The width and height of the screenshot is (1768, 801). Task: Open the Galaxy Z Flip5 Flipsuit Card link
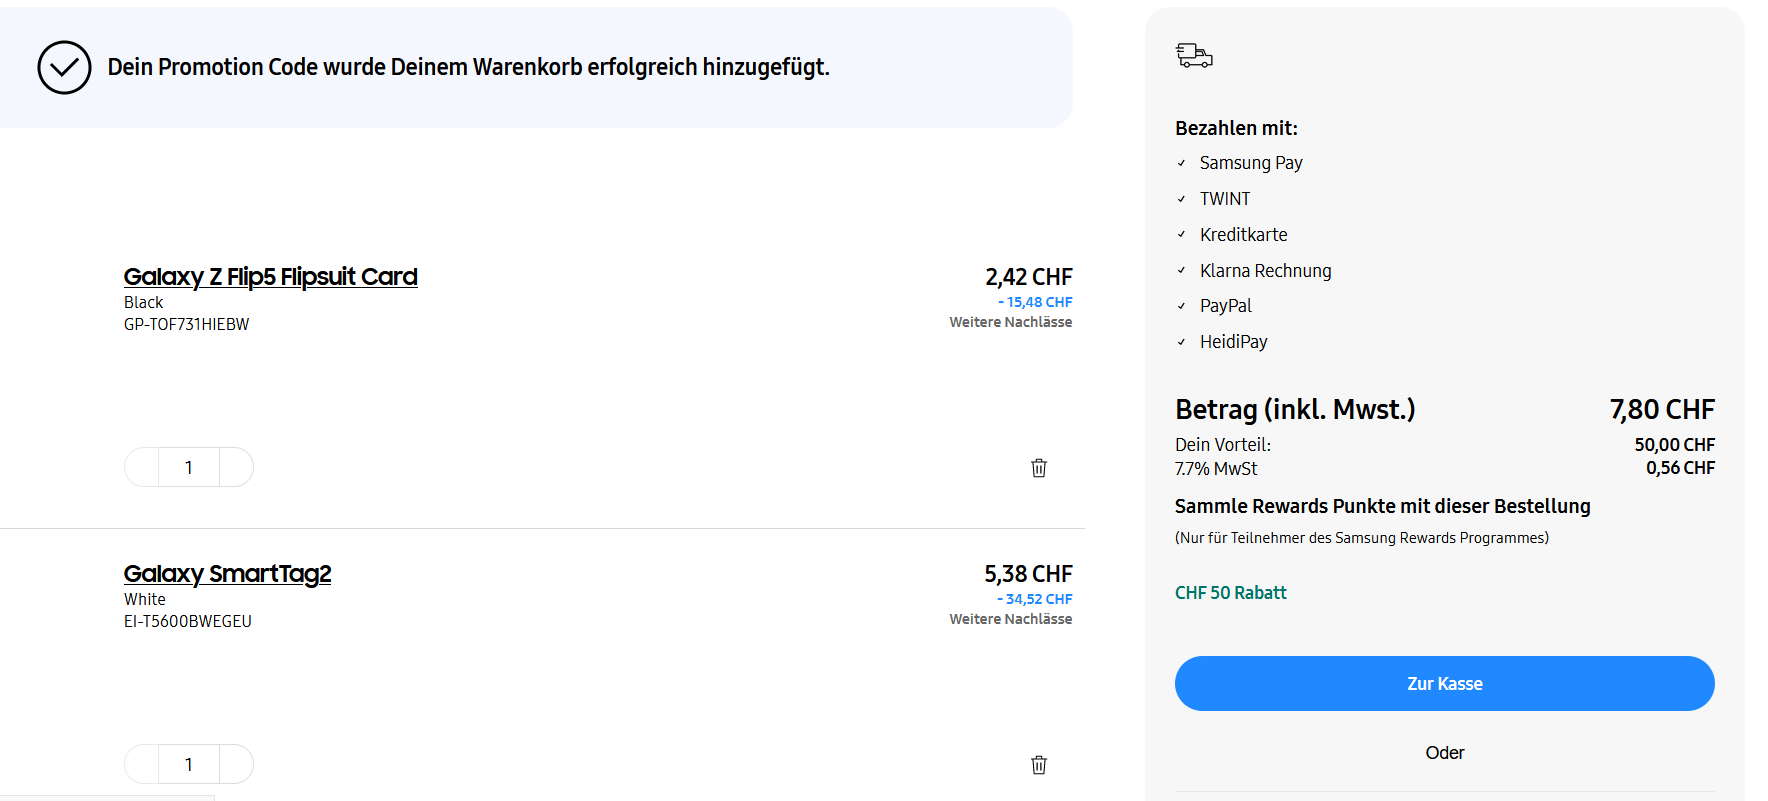tap(270, 277)
